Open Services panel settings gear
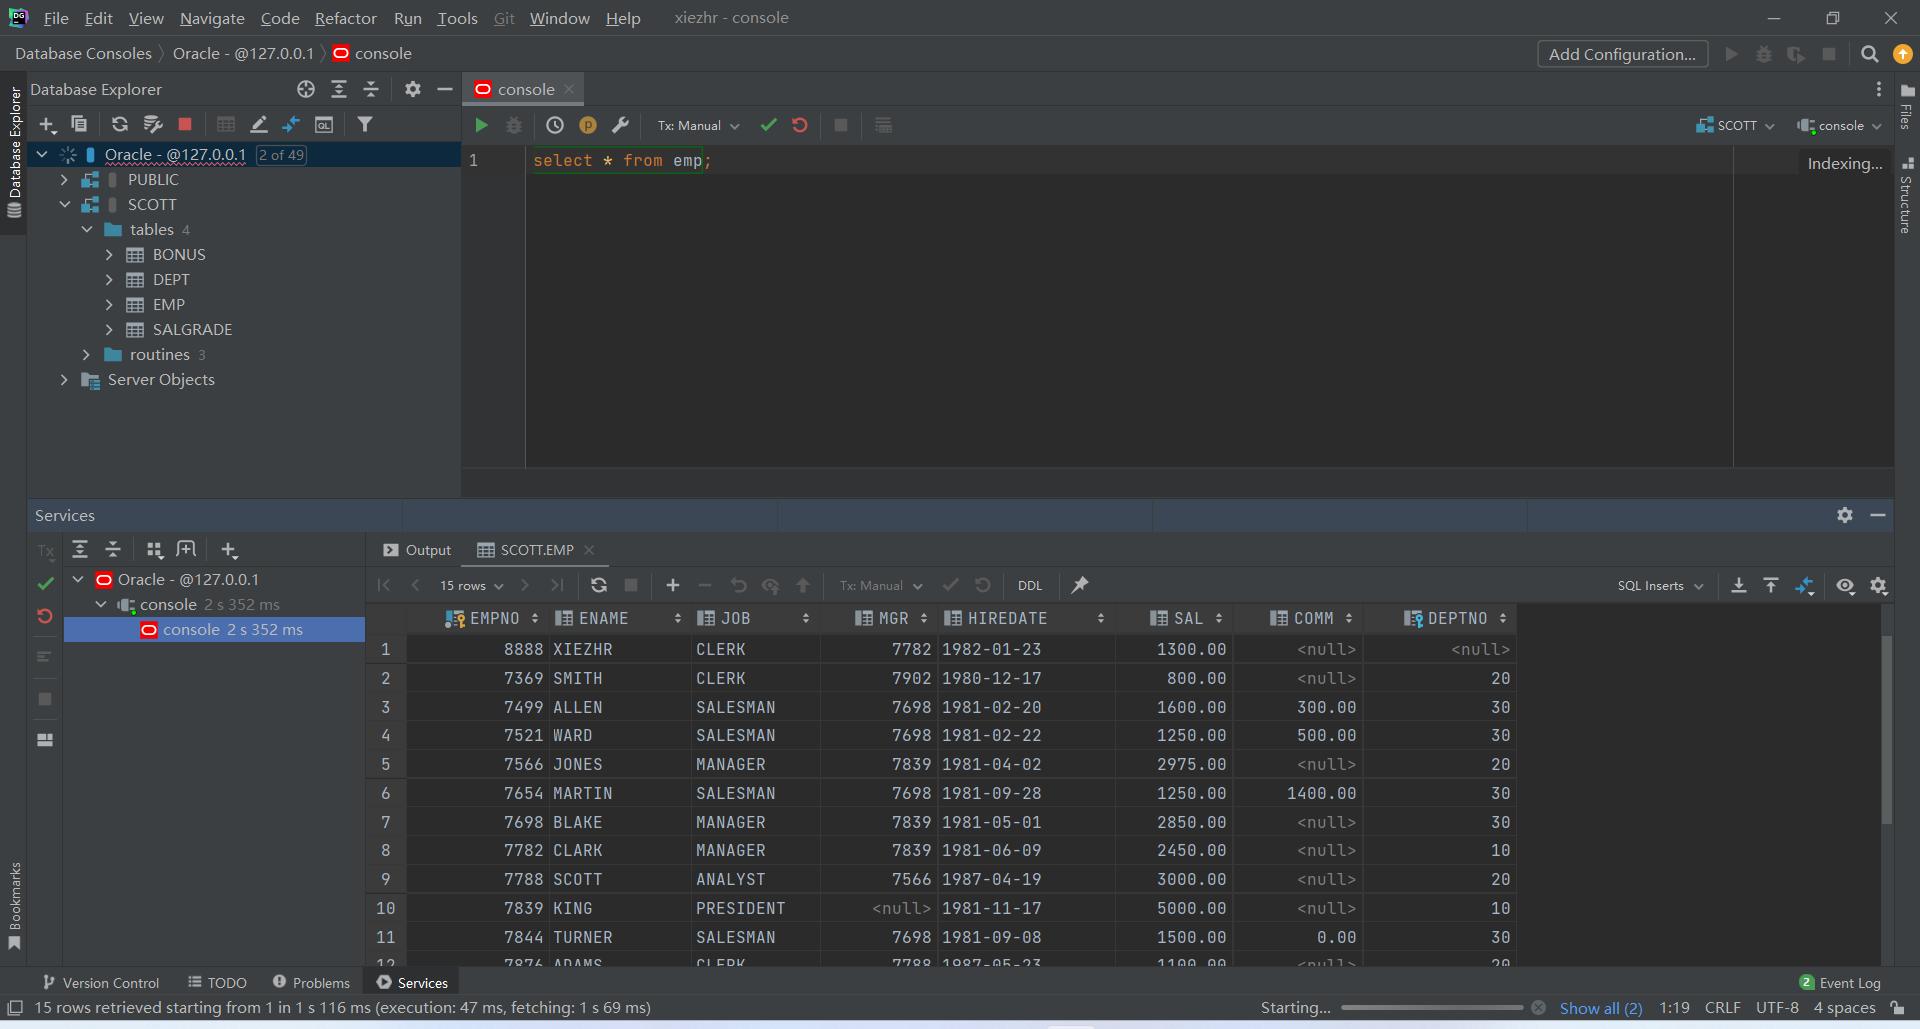Image resolution: width=1920 pixels, height=1029 pixels. (x=1845, y=515)
